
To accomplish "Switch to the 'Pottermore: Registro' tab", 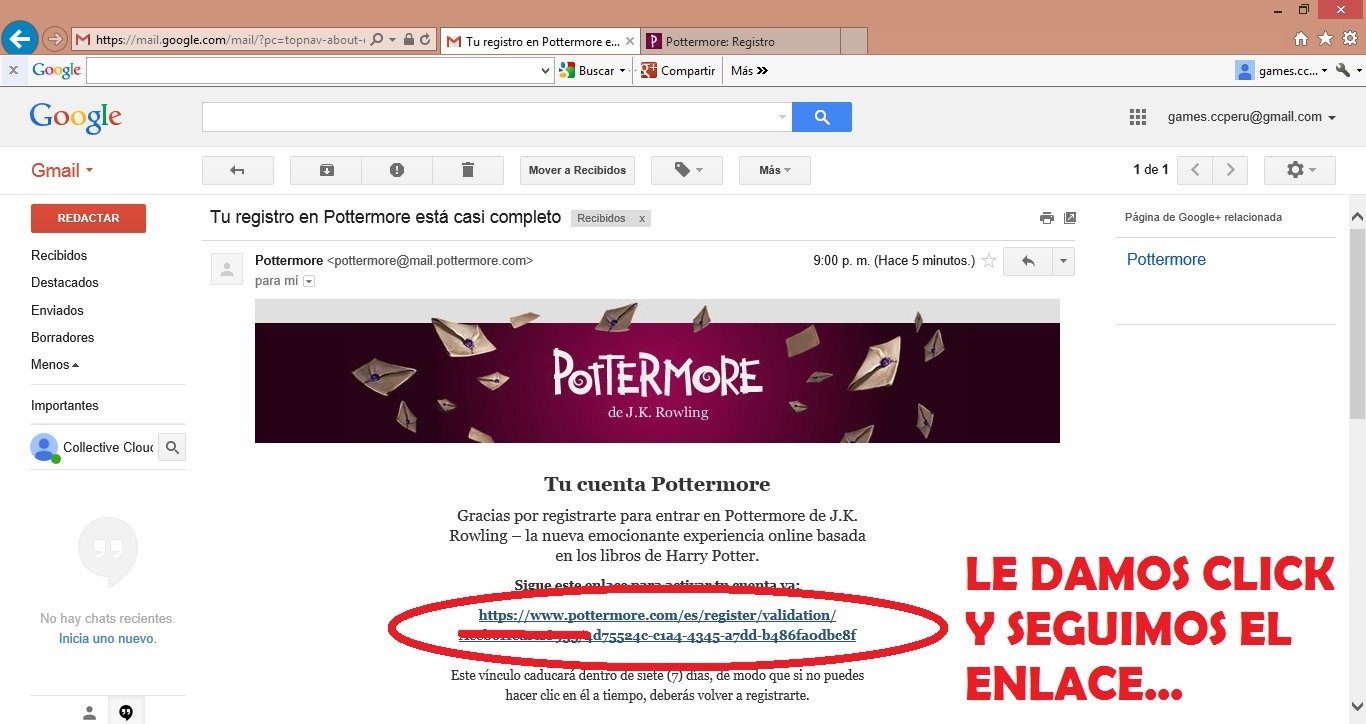I will (739, 41).
